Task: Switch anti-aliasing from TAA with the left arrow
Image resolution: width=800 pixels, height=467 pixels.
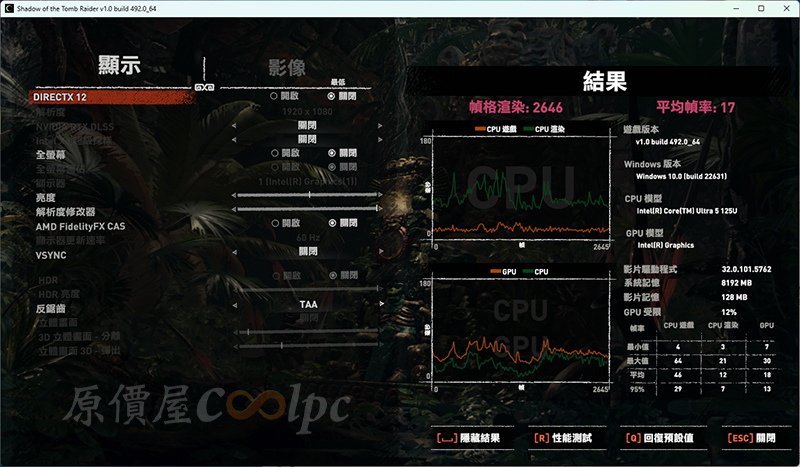Action: [235, 305]
